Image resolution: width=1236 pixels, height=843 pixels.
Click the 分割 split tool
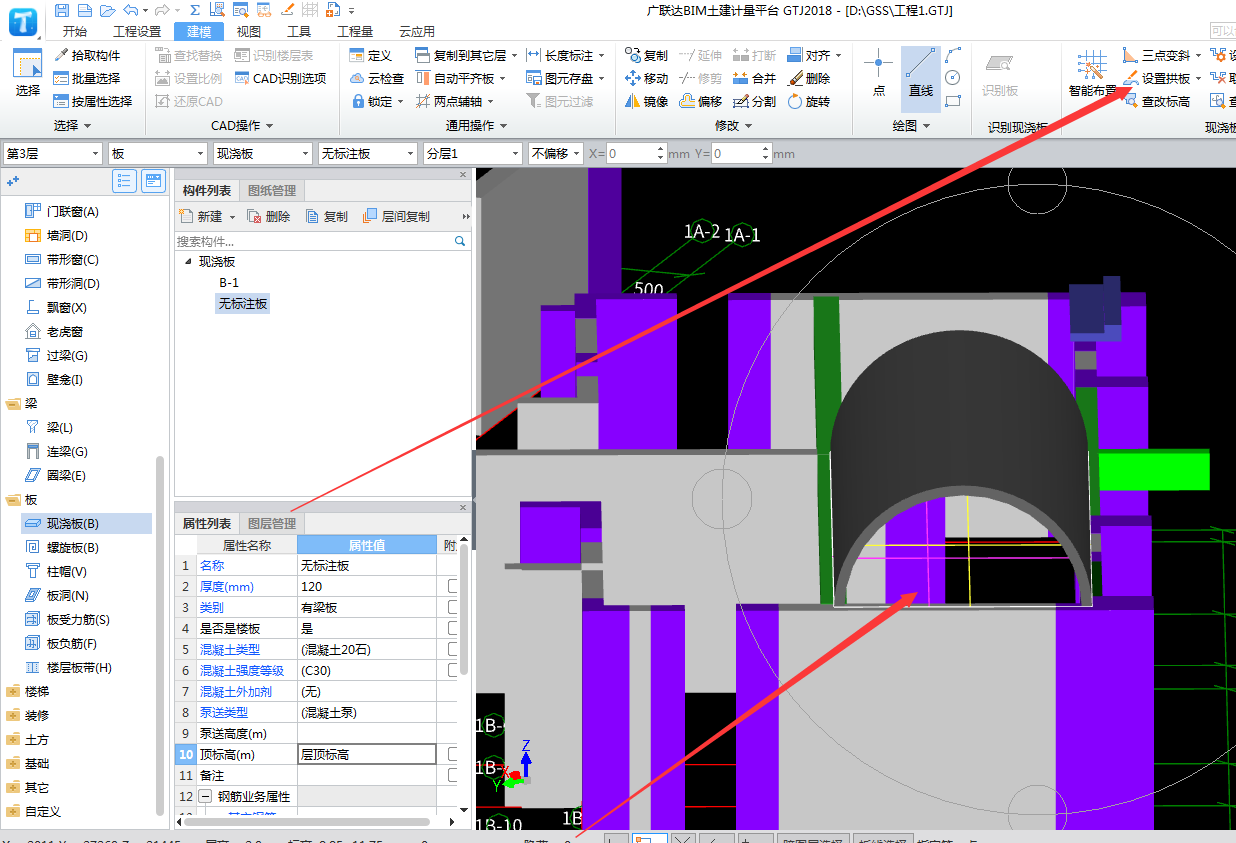[755, 101]
